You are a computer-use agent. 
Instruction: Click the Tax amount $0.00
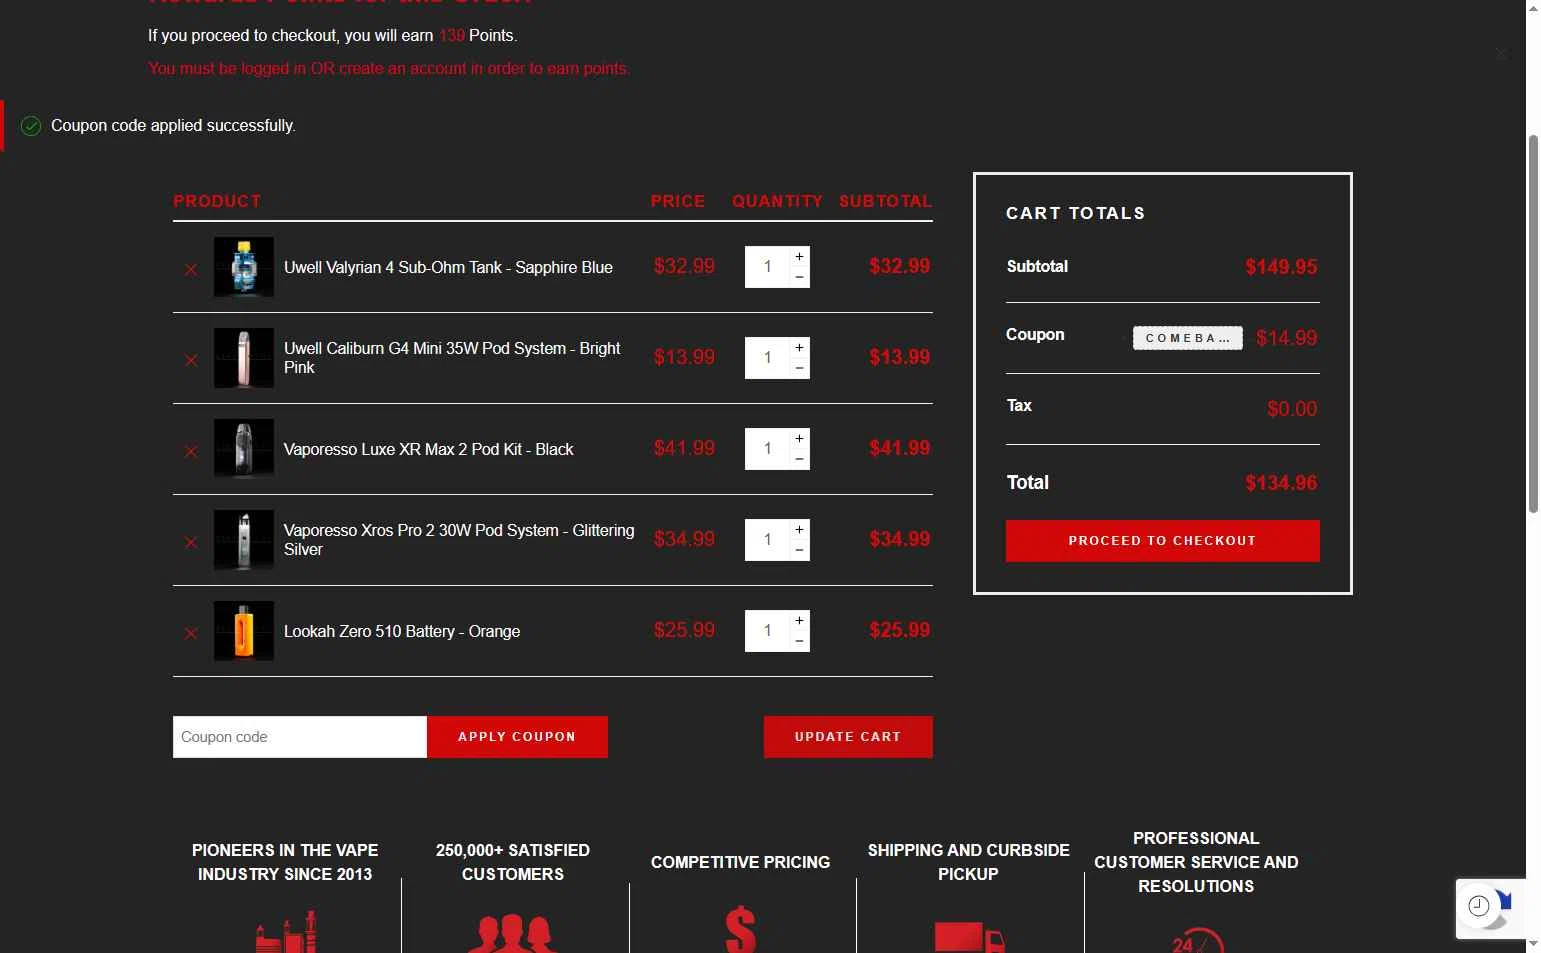coord(1292,409)
